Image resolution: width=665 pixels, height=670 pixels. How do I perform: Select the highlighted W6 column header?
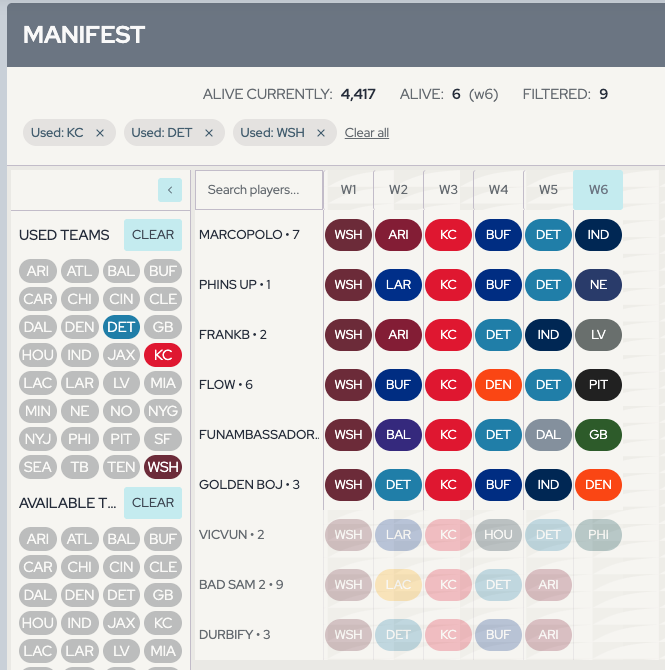(598, 190)
